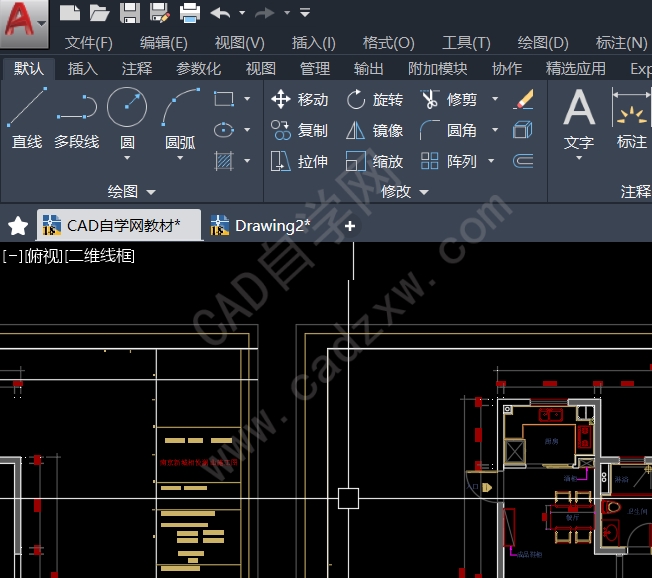Select the rectangle drawing tool

point(224,99)
